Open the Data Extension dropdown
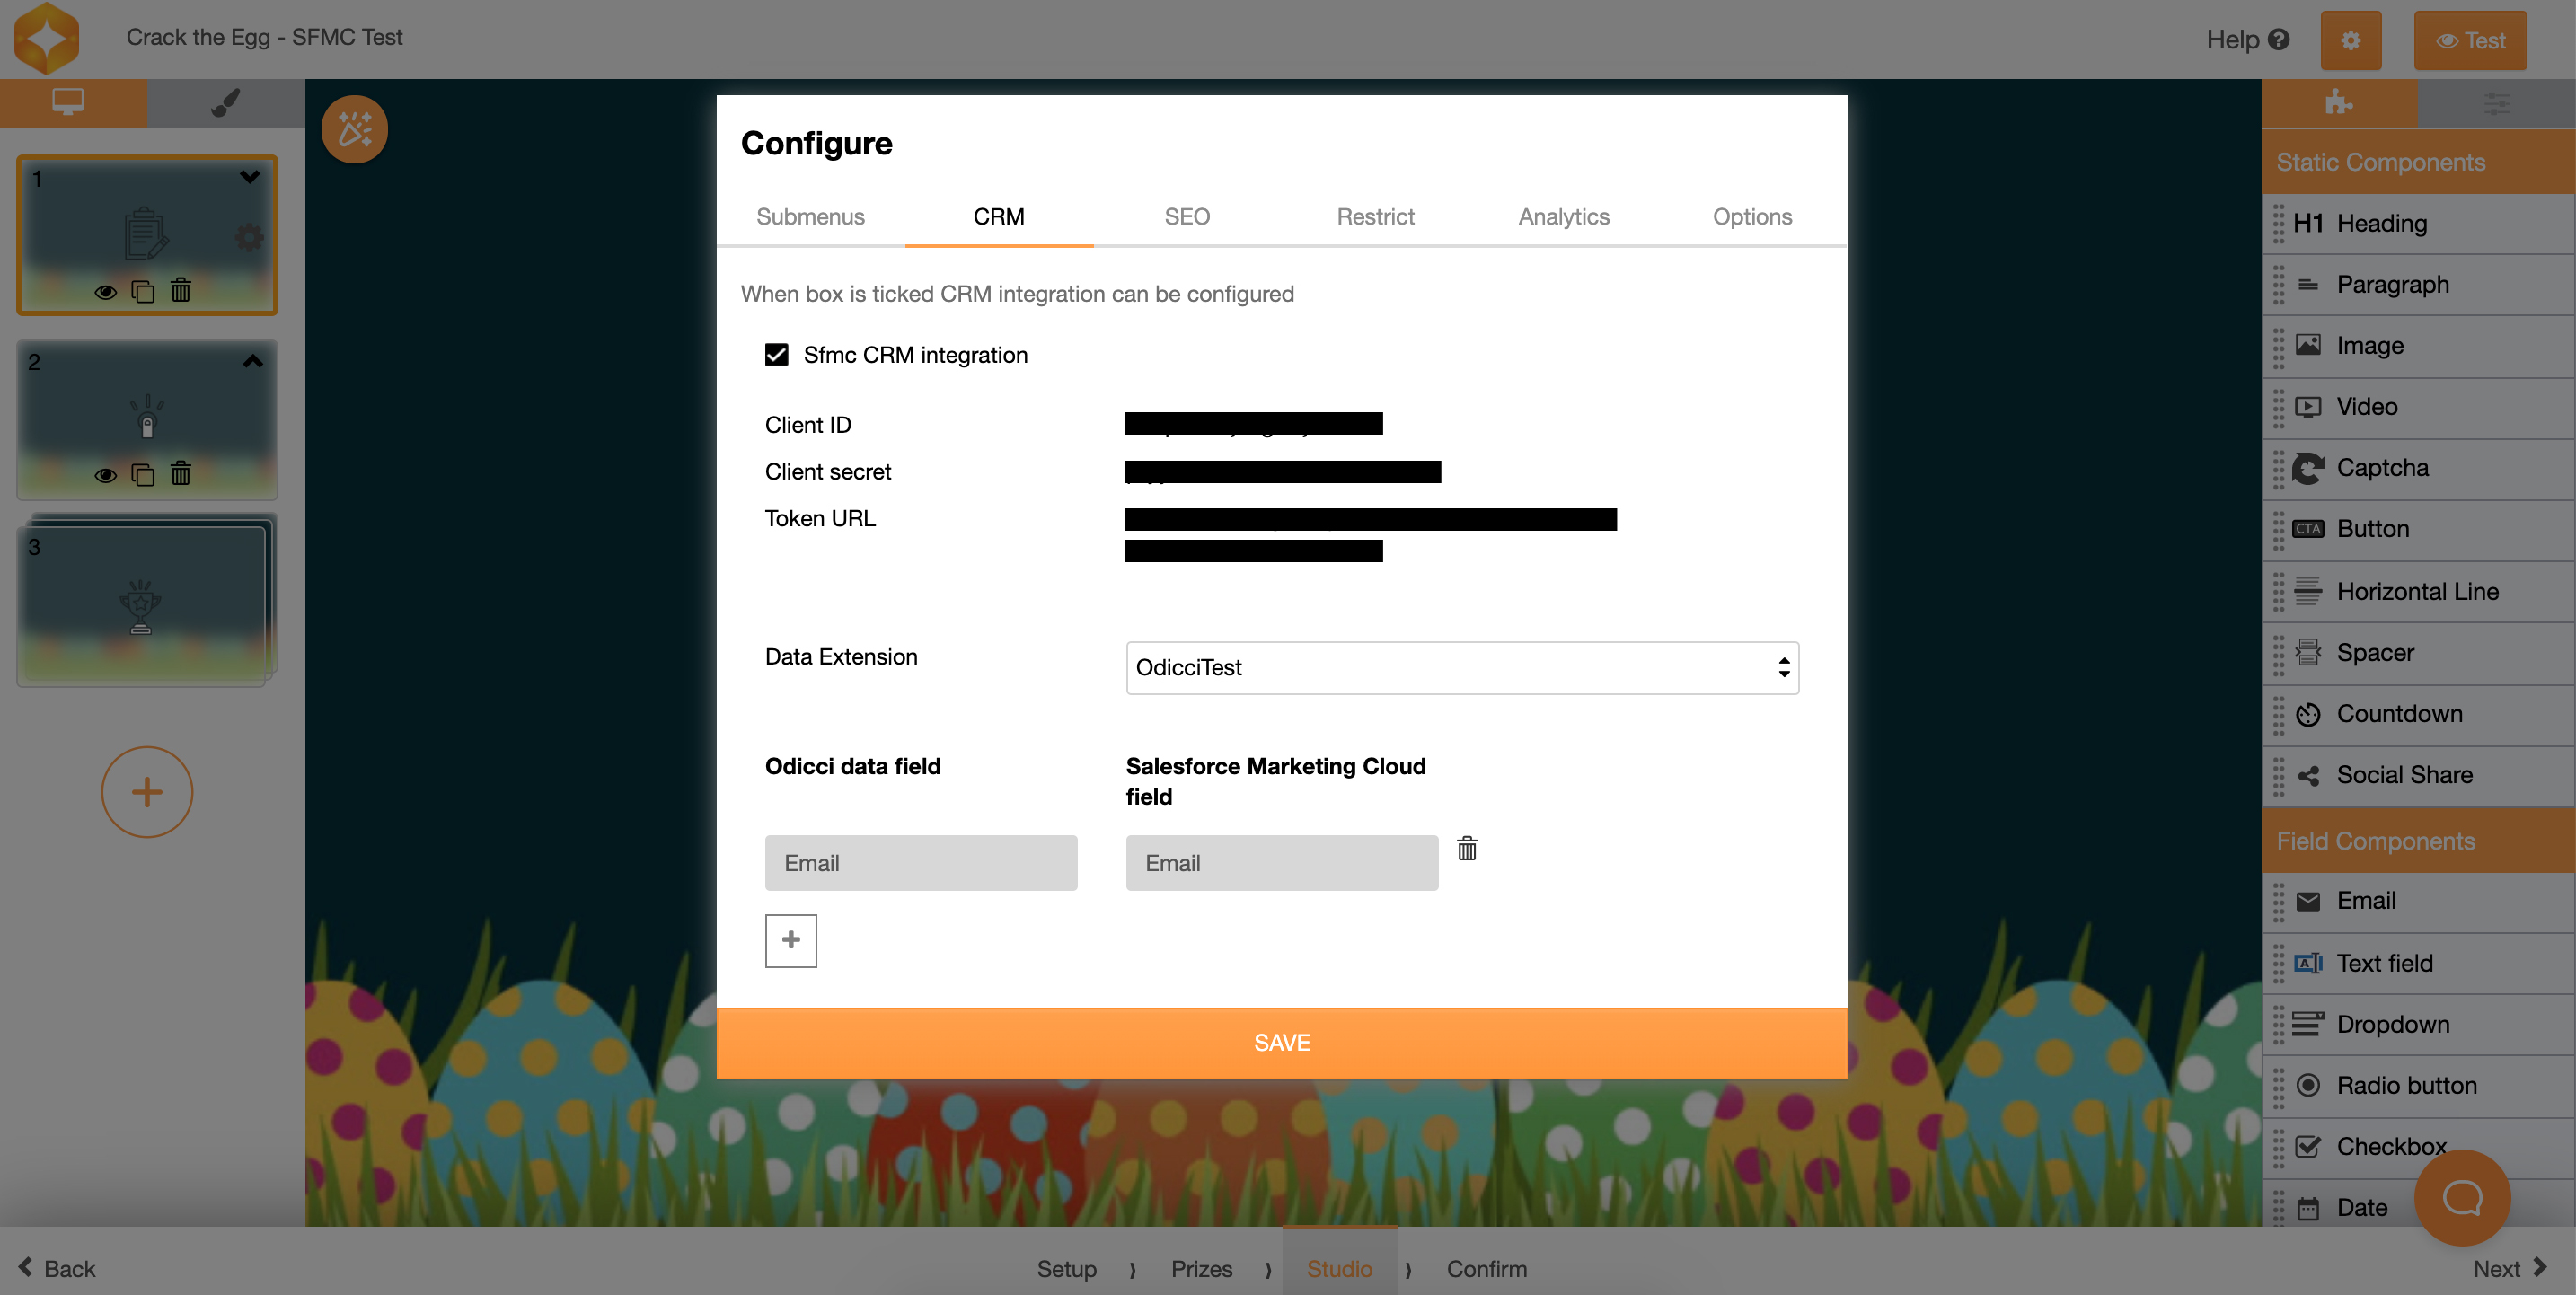The height and width of the screenshot is (1295, 2576). tap(1461, 668)
